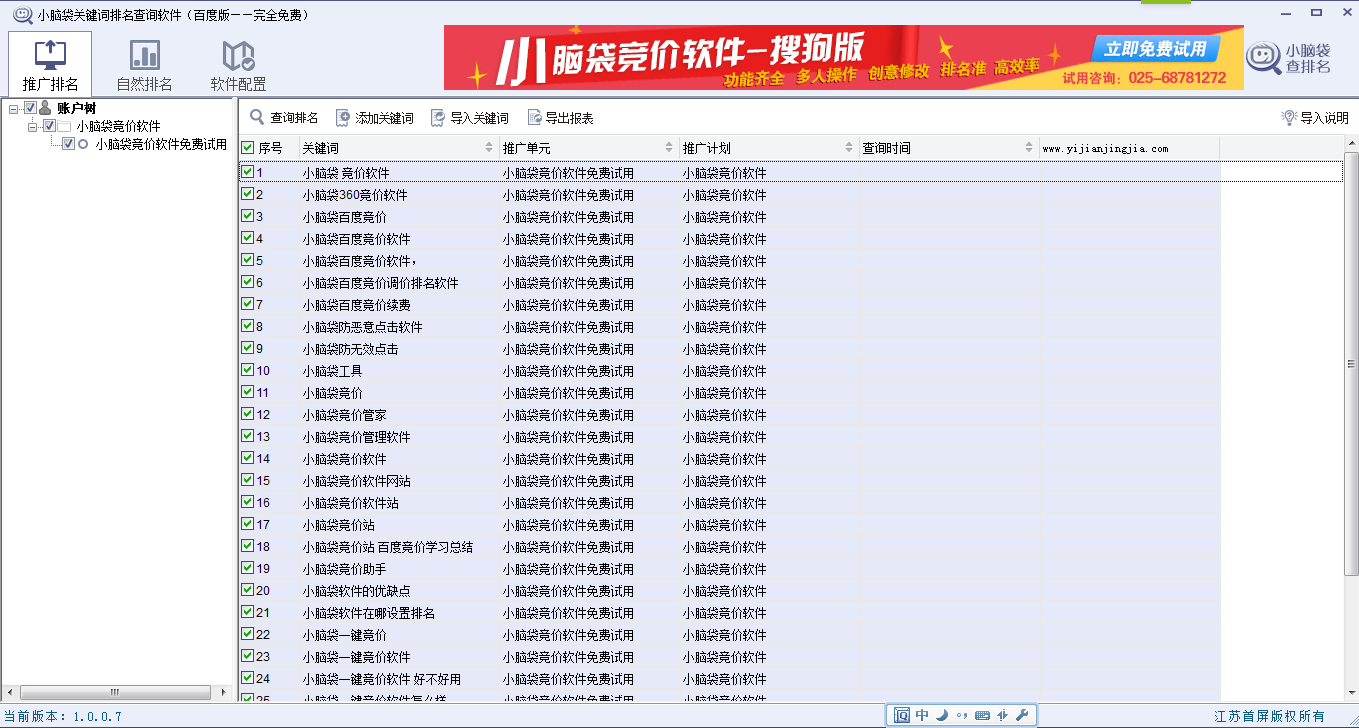This screenshot has height=728, width=1359.
Task: Select keyword 小脑袋竞价软件网站
Action: coord(357,481)
